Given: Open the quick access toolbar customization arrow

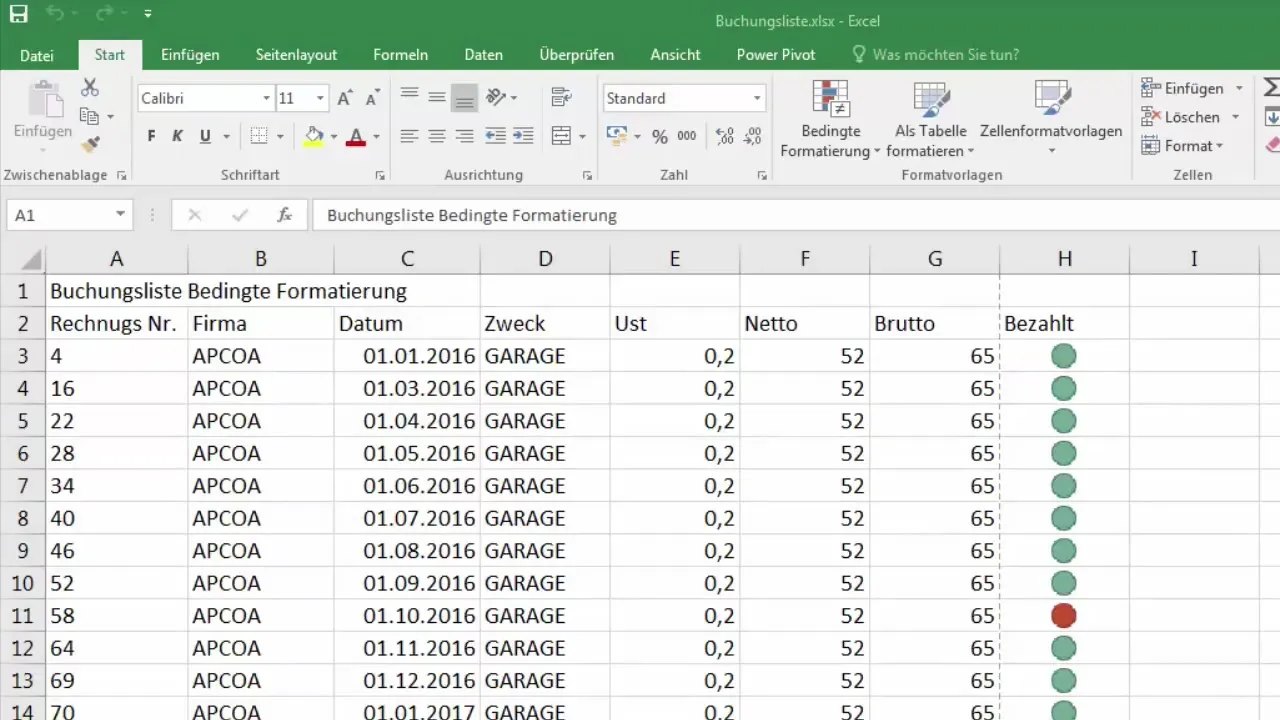Looking at the screenshot, I should tap(148, 15).
